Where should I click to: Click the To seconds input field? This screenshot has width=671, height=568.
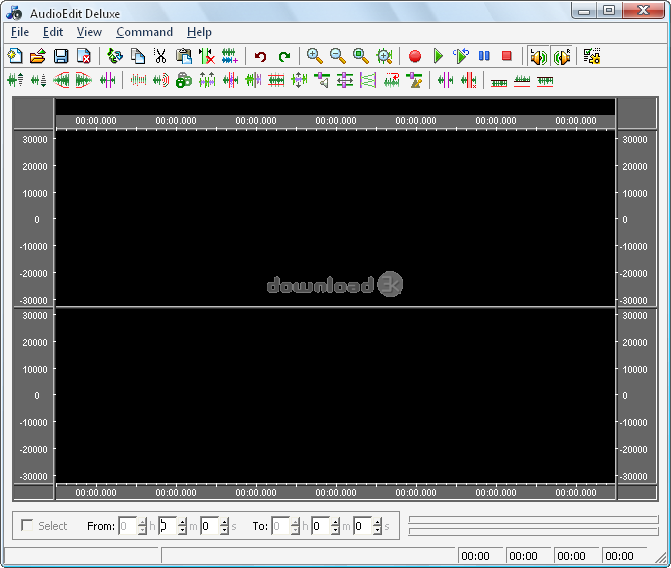coord(363,526)
